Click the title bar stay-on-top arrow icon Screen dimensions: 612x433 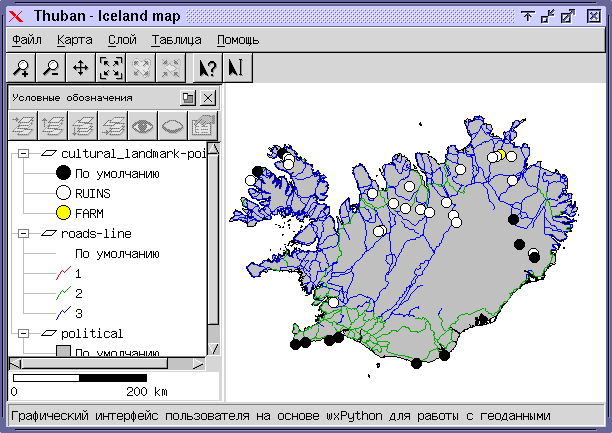(527, 16)
